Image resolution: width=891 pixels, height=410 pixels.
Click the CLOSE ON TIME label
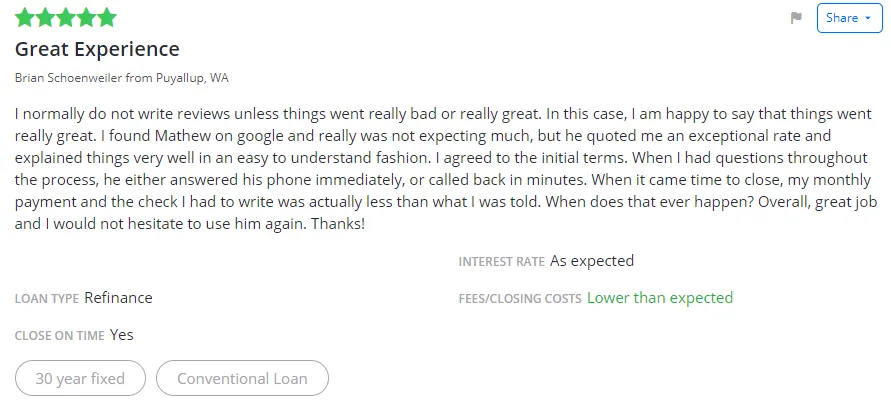[x=60, y=336]
